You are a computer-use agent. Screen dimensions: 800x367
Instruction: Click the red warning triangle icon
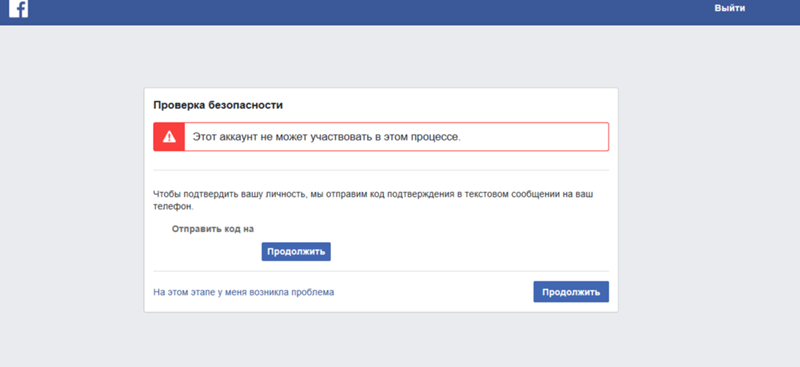tap(169, 137)
